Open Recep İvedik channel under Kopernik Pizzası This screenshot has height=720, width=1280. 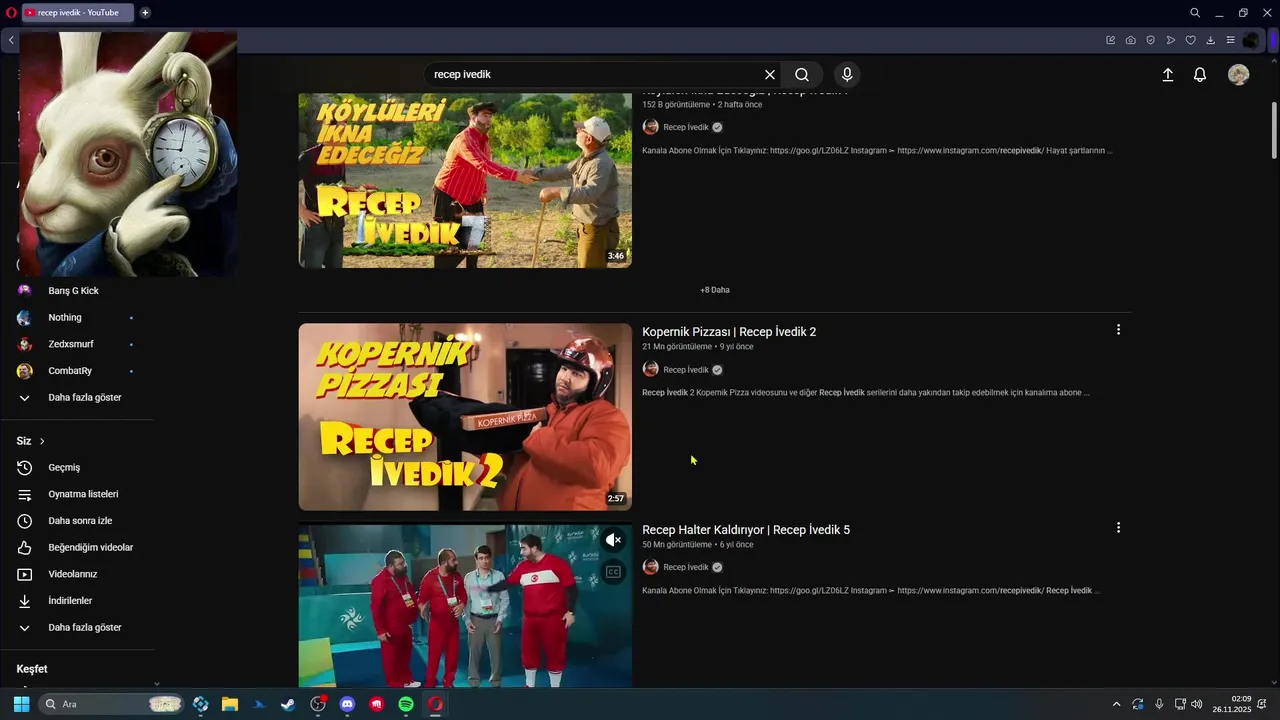[685, 369]
